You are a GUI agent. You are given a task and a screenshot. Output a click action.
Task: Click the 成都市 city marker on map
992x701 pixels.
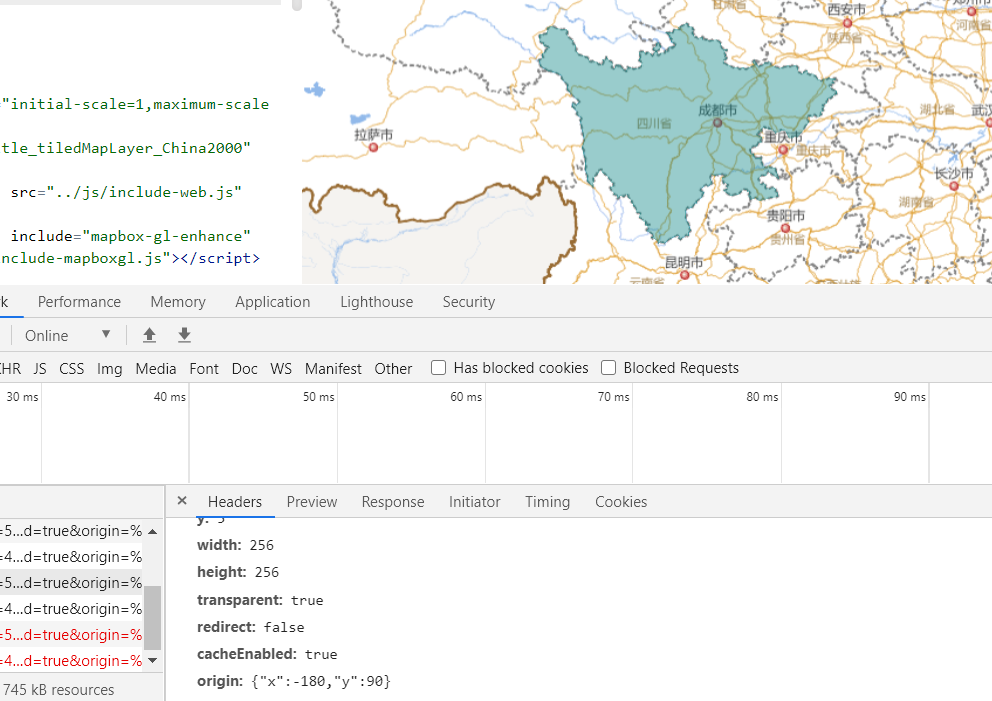(717, 123)
